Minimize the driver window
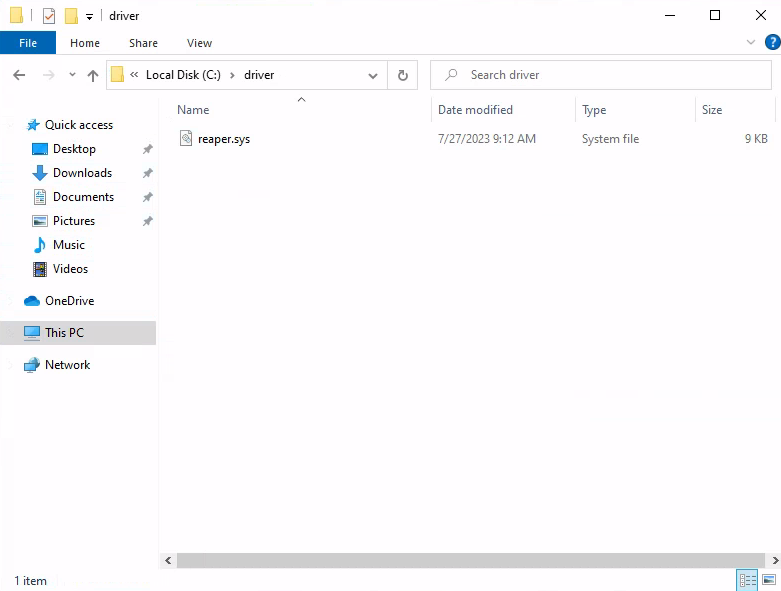This screenshot has width=781, height=591. 670,15
